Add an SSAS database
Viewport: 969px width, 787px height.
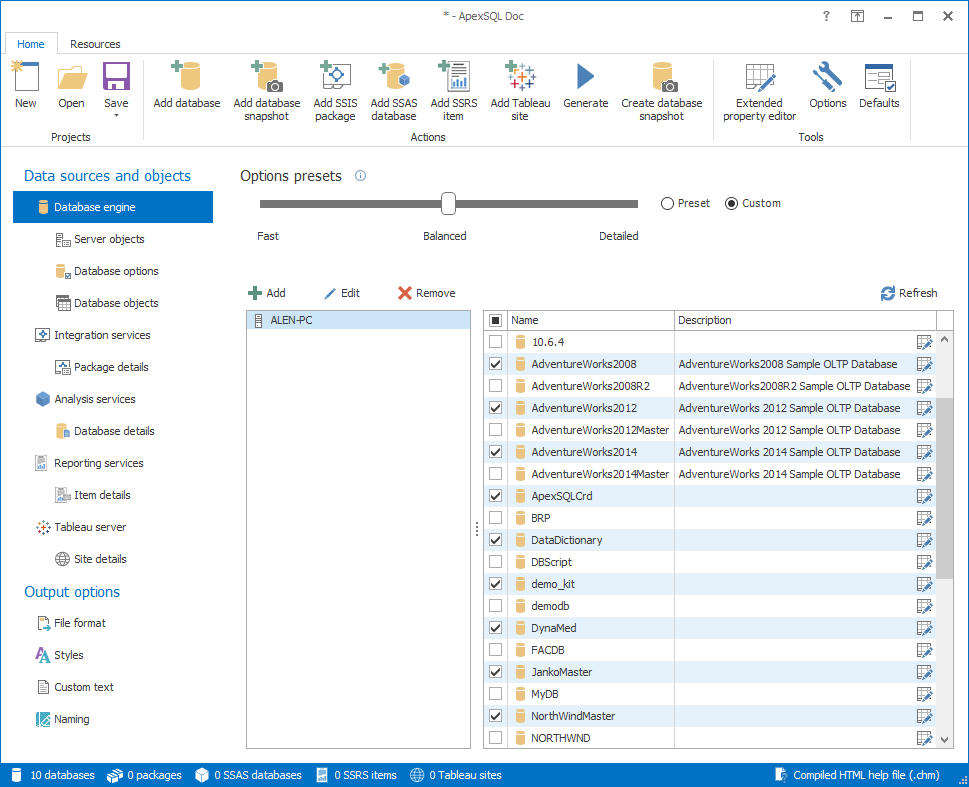(394, 91)
